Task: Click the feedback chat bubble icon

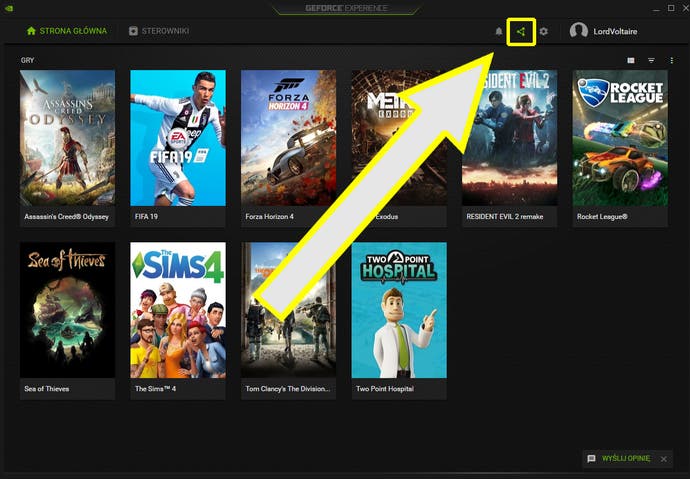Action: click(x=591, y=459)
